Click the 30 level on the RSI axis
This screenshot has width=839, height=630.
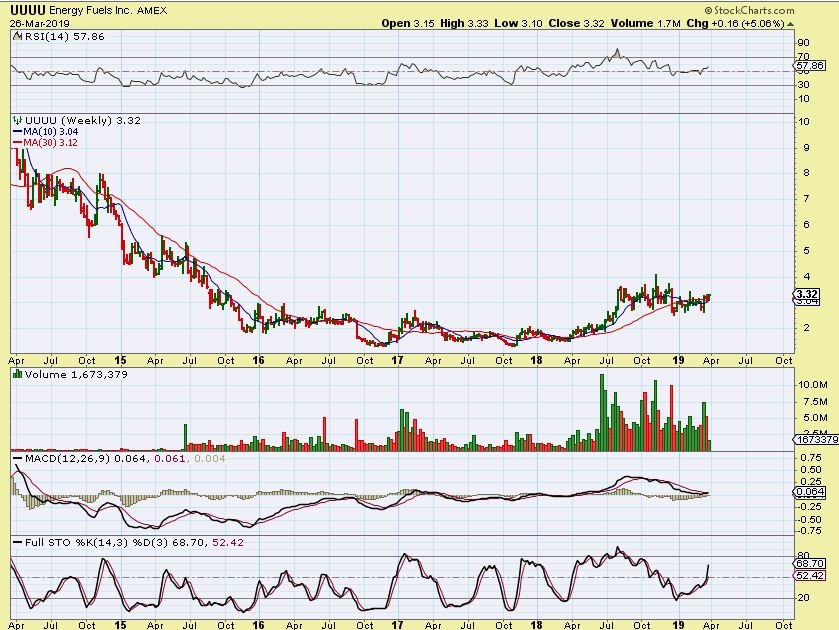click(803, 85)
